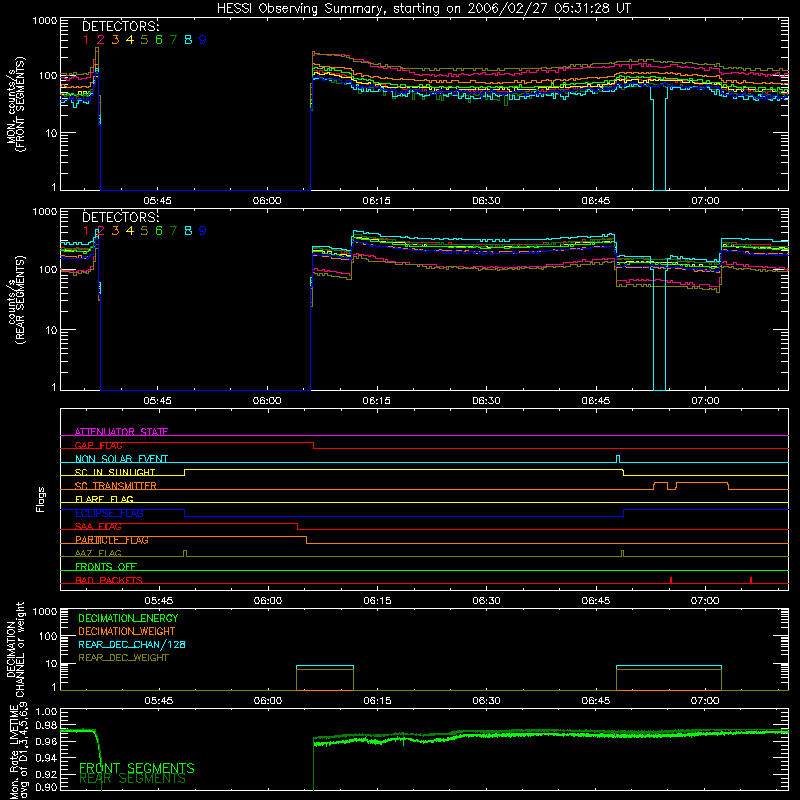The image size is (800, 800).
Task: Click the front segments counts/s axis title
Action: point(15,104)
